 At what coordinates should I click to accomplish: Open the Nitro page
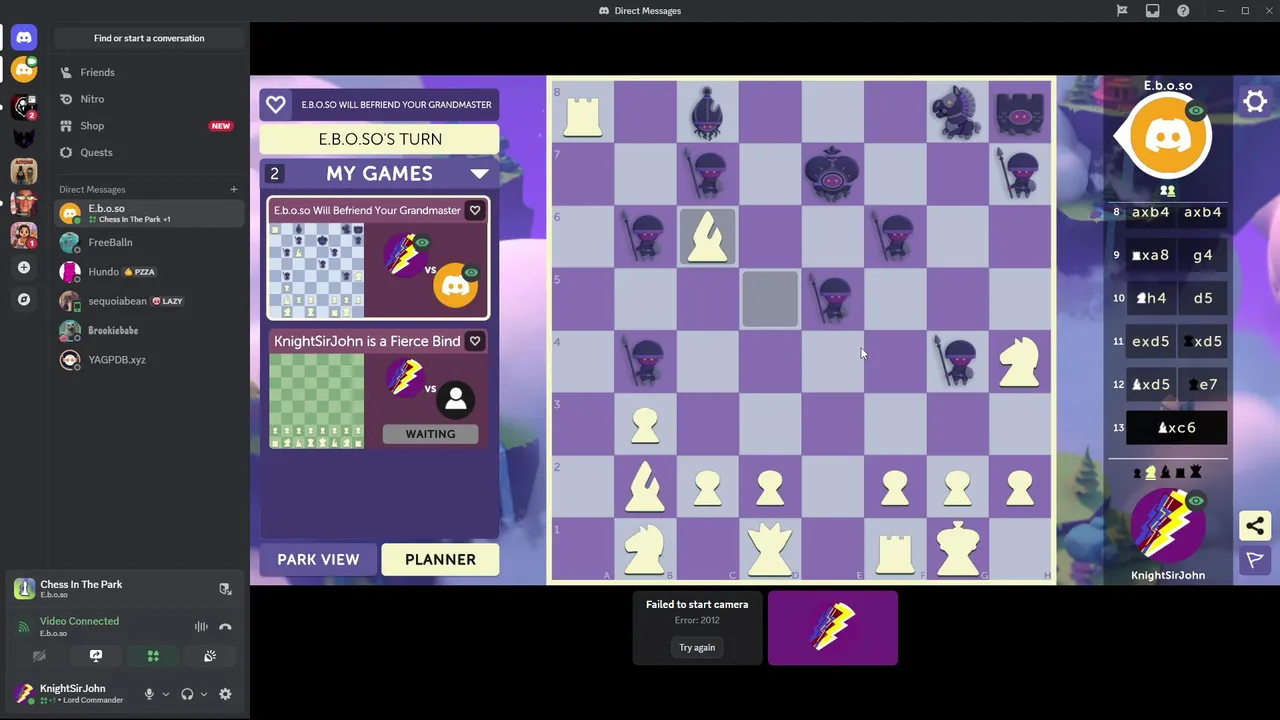[149, 99]
